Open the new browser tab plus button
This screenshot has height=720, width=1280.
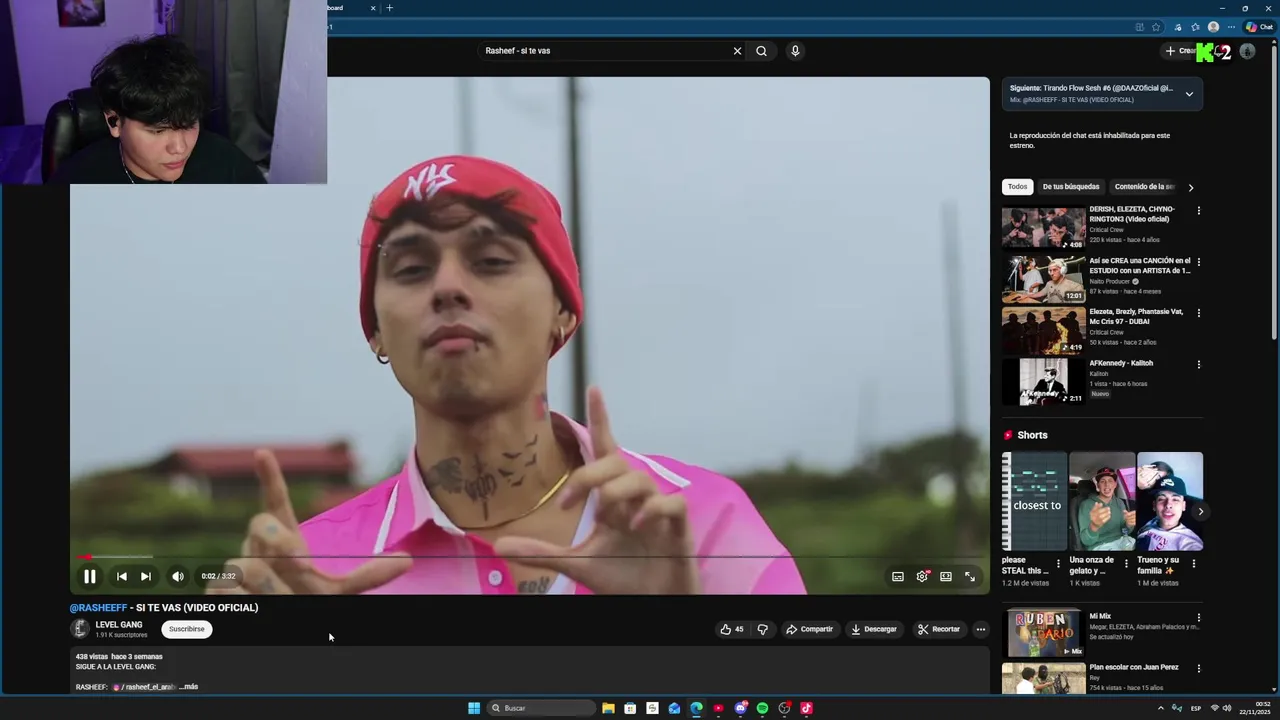click(x=390, y=8)
